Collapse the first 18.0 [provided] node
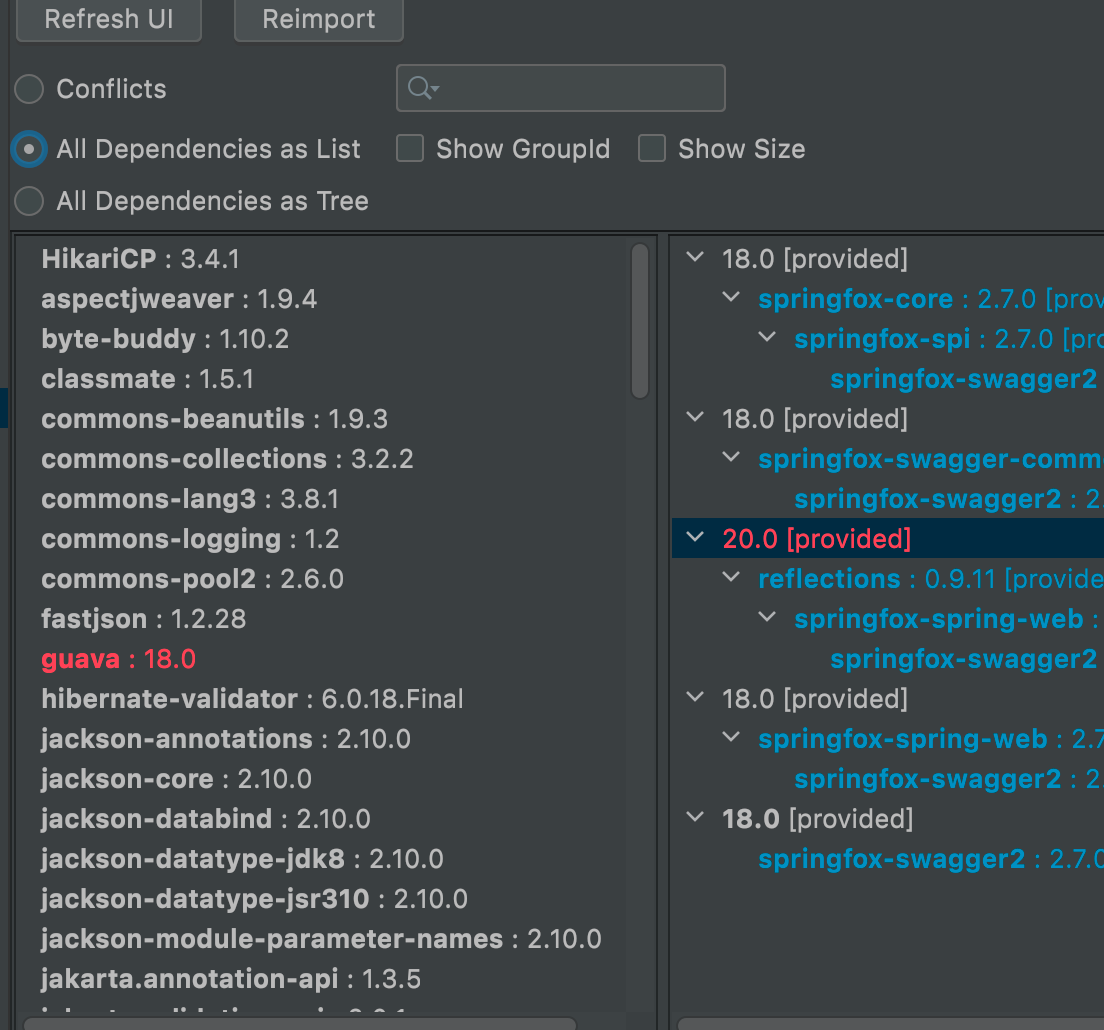Image resolution: width=1104 pixels, height=1030 pixels. [x=695, y=258]
